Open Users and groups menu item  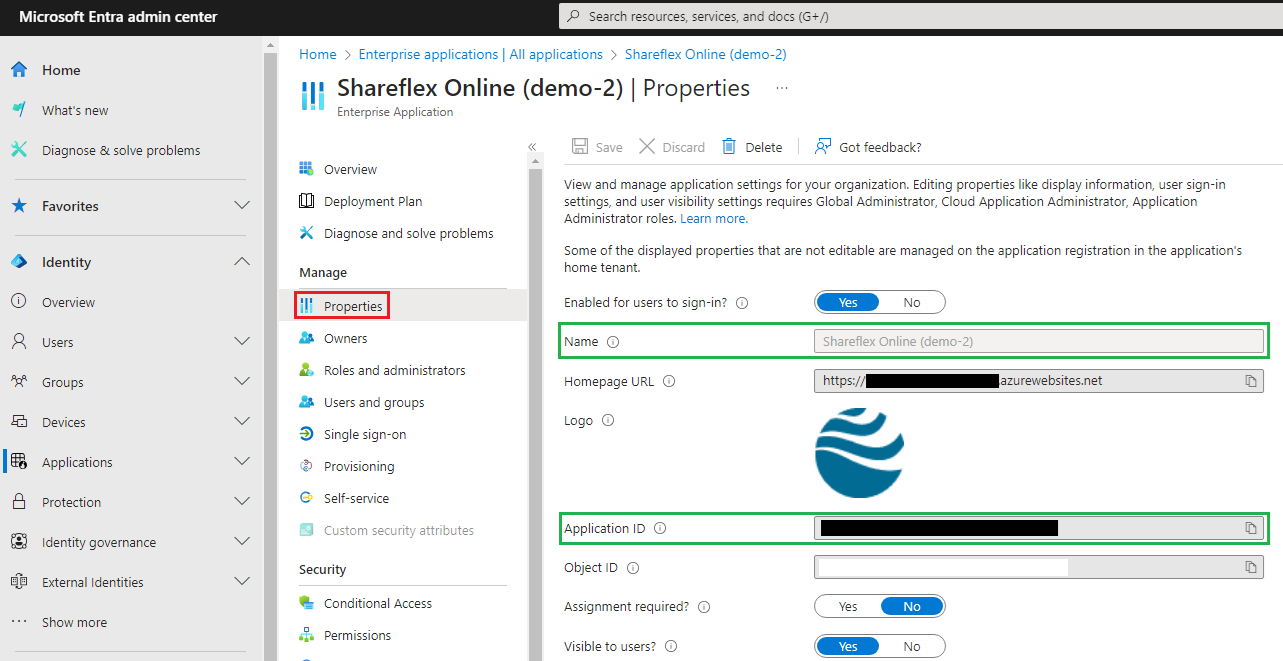(x=373, y=402)
